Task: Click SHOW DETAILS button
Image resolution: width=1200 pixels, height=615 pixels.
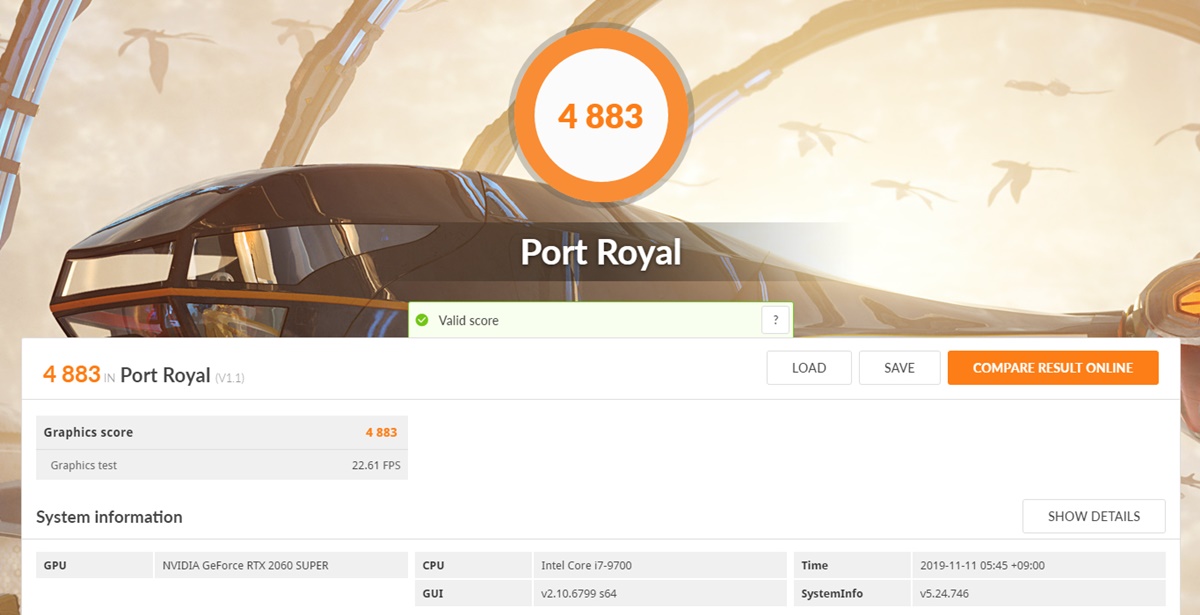Action: point(1094,516)
